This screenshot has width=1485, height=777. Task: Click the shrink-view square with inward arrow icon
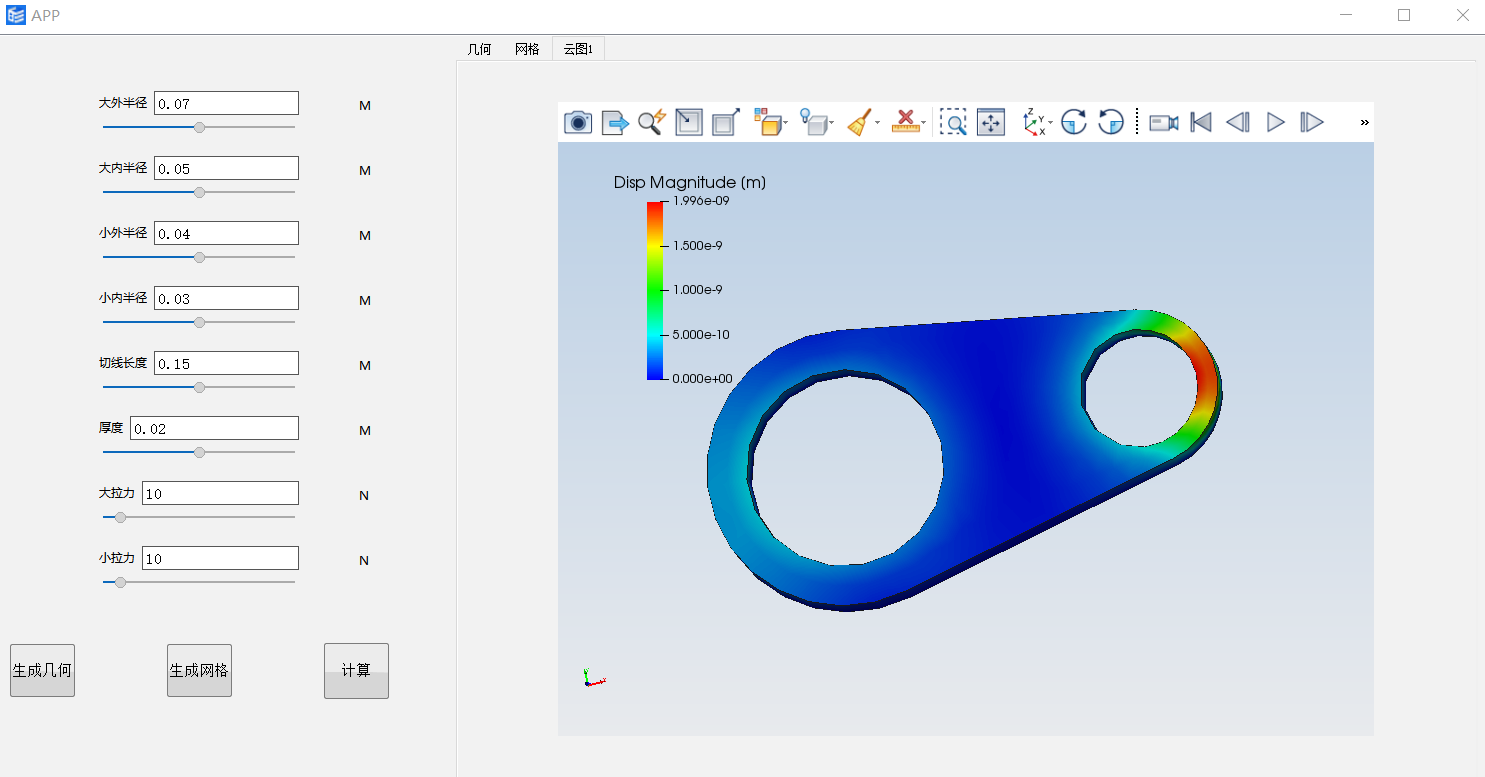tap(689, 122)
